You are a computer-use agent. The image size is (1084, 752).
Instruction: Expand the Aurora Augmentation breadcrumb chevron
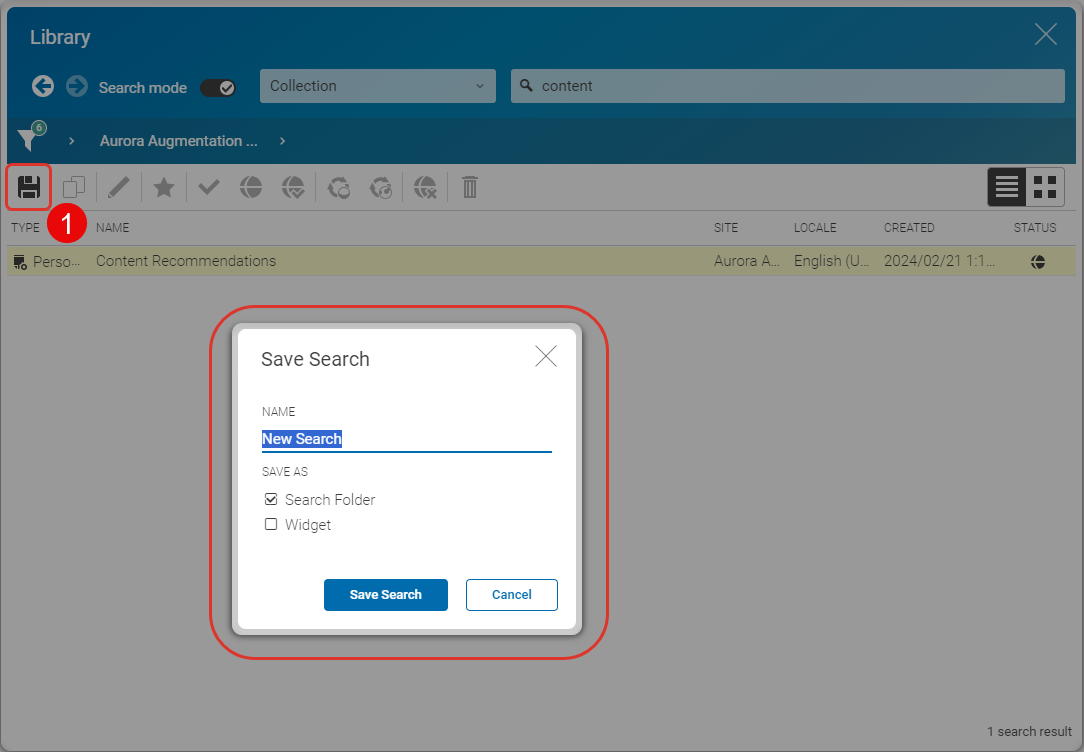[282, 141]
